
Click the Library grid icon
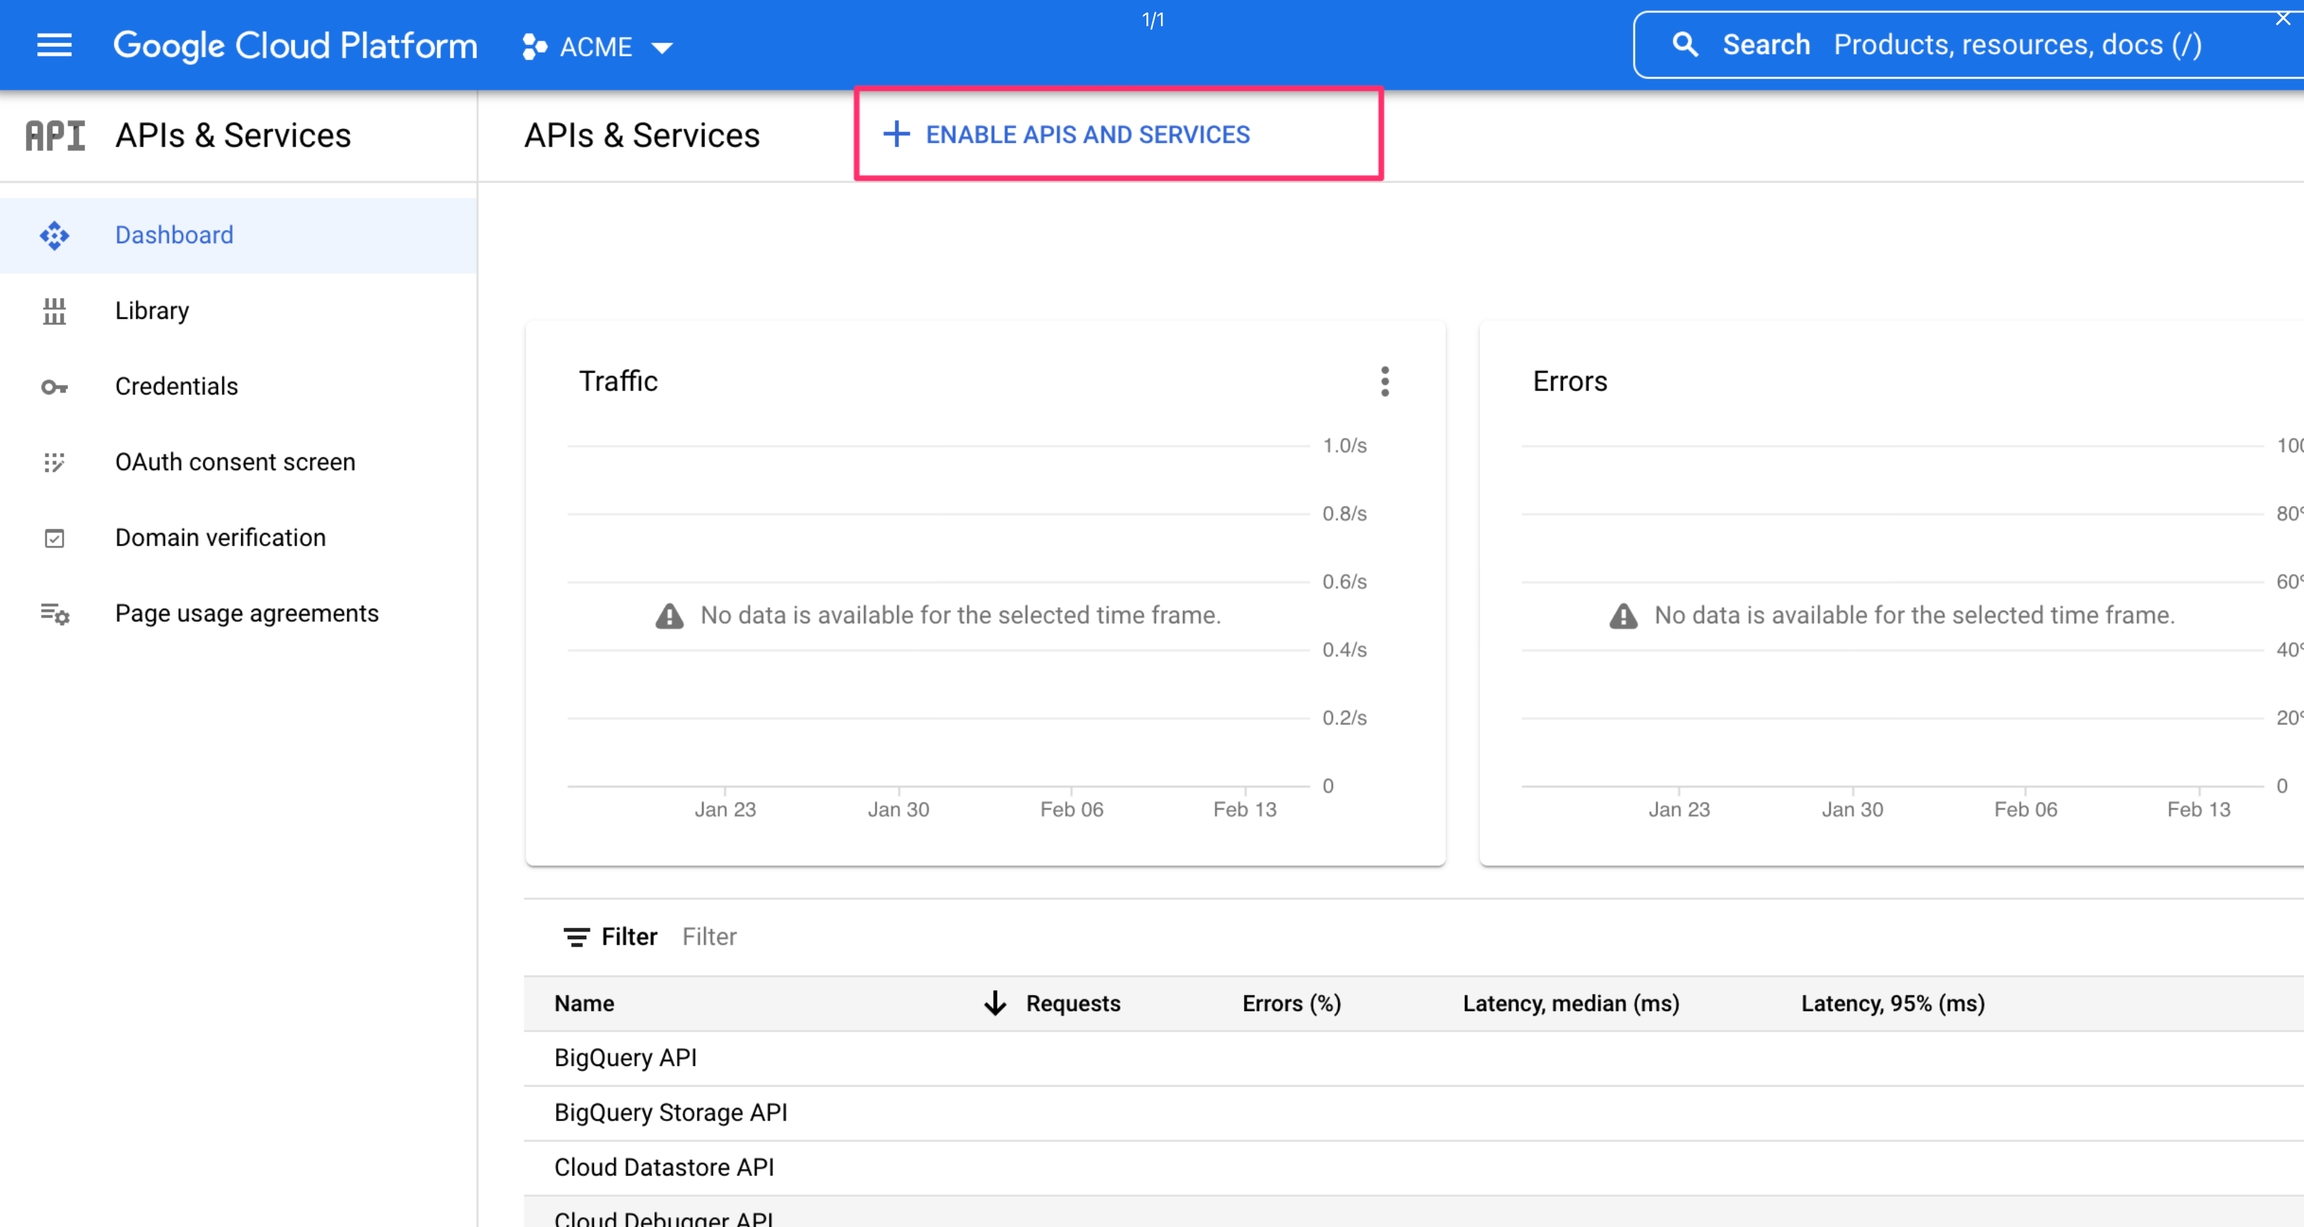54,311
